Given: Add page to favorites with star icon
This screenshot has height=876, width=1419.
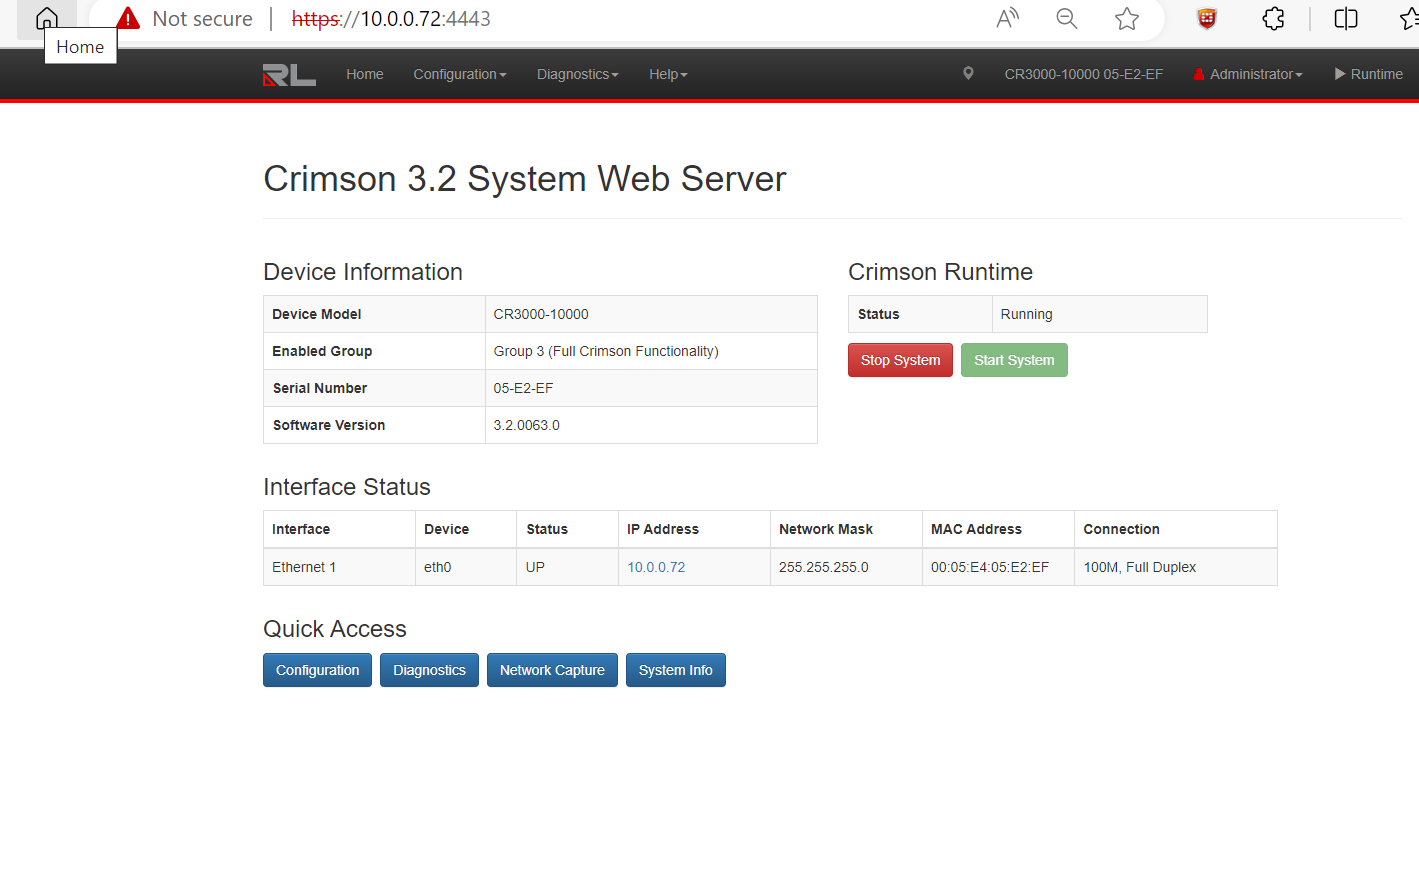Looking at the screenshot, I should [x=1127, y=18].
